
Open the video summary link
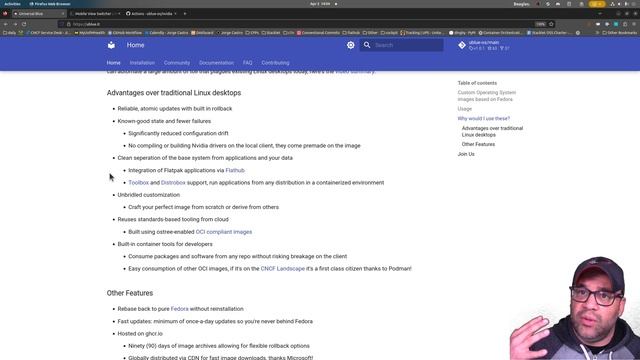tap(355, 72)
